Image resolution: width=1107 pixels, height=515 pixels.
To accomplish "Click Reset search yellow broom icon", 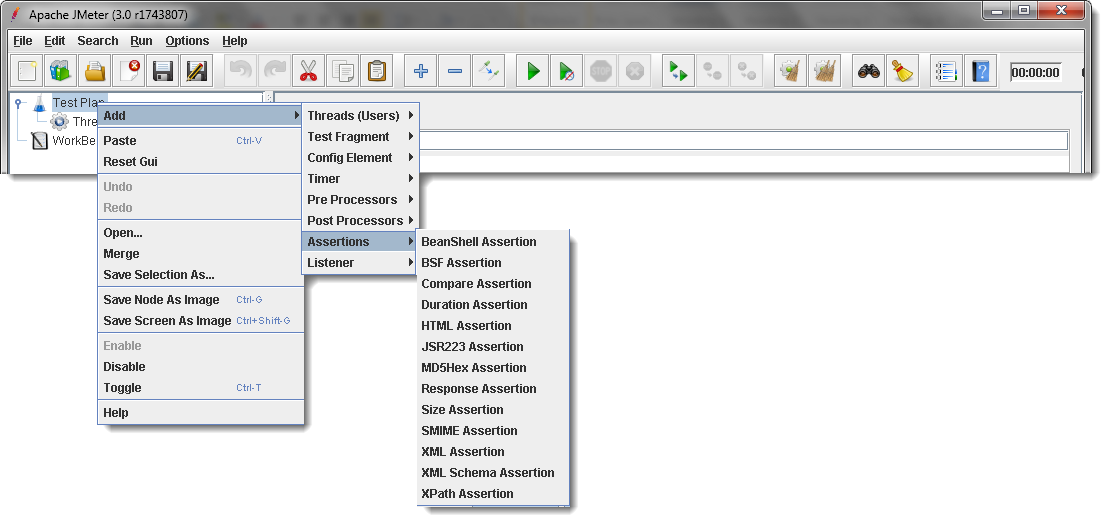I will pyautogui.click(x=902, y=71).
